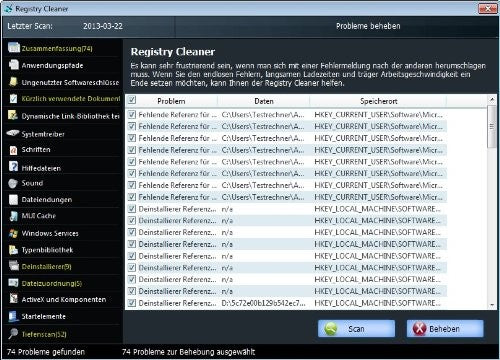Sort by the Problem column header

(x=171, y=101)
